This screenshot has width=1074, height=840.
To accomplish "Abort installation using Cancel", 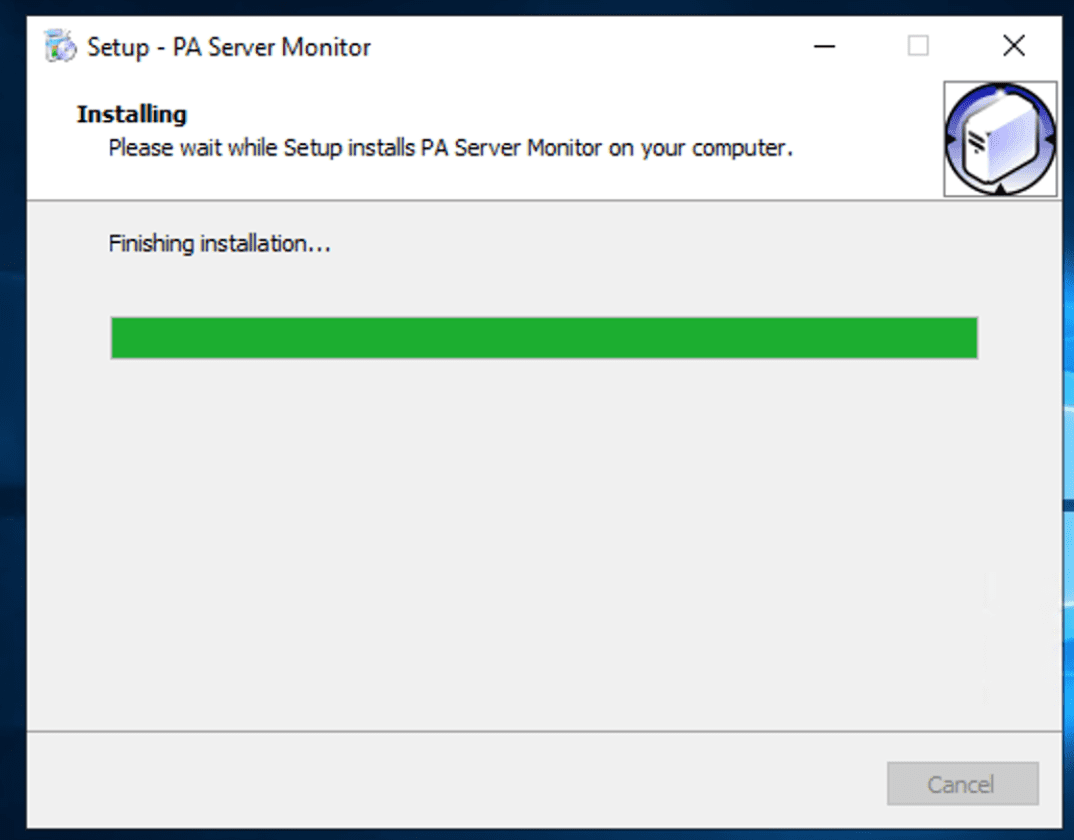I will point(962,784).
